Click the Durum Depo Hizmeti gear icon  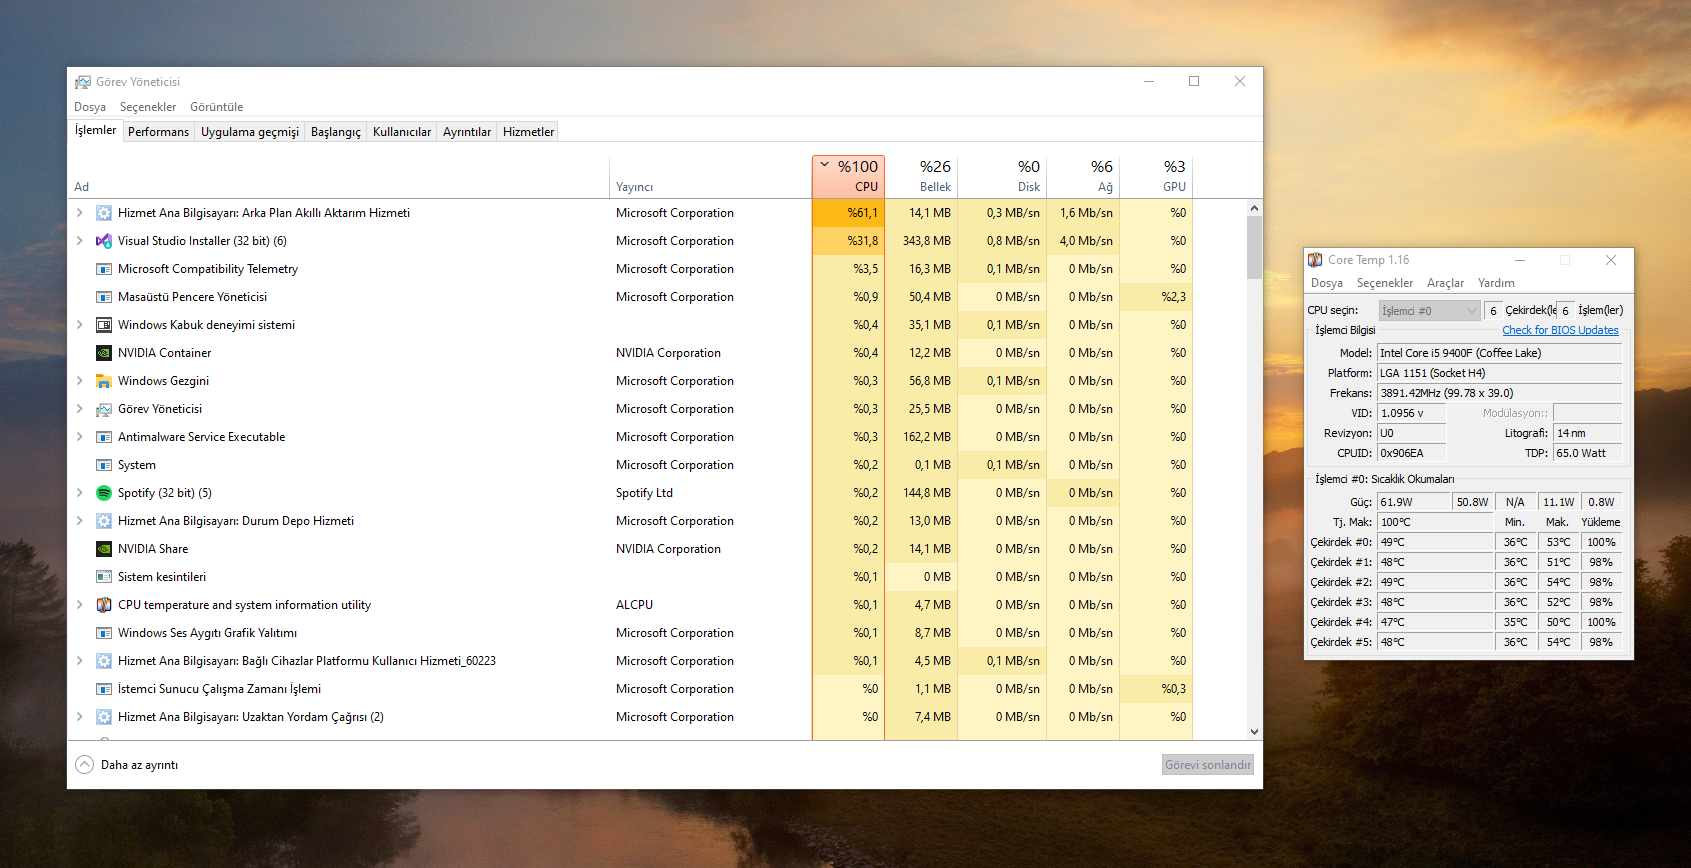104,521
